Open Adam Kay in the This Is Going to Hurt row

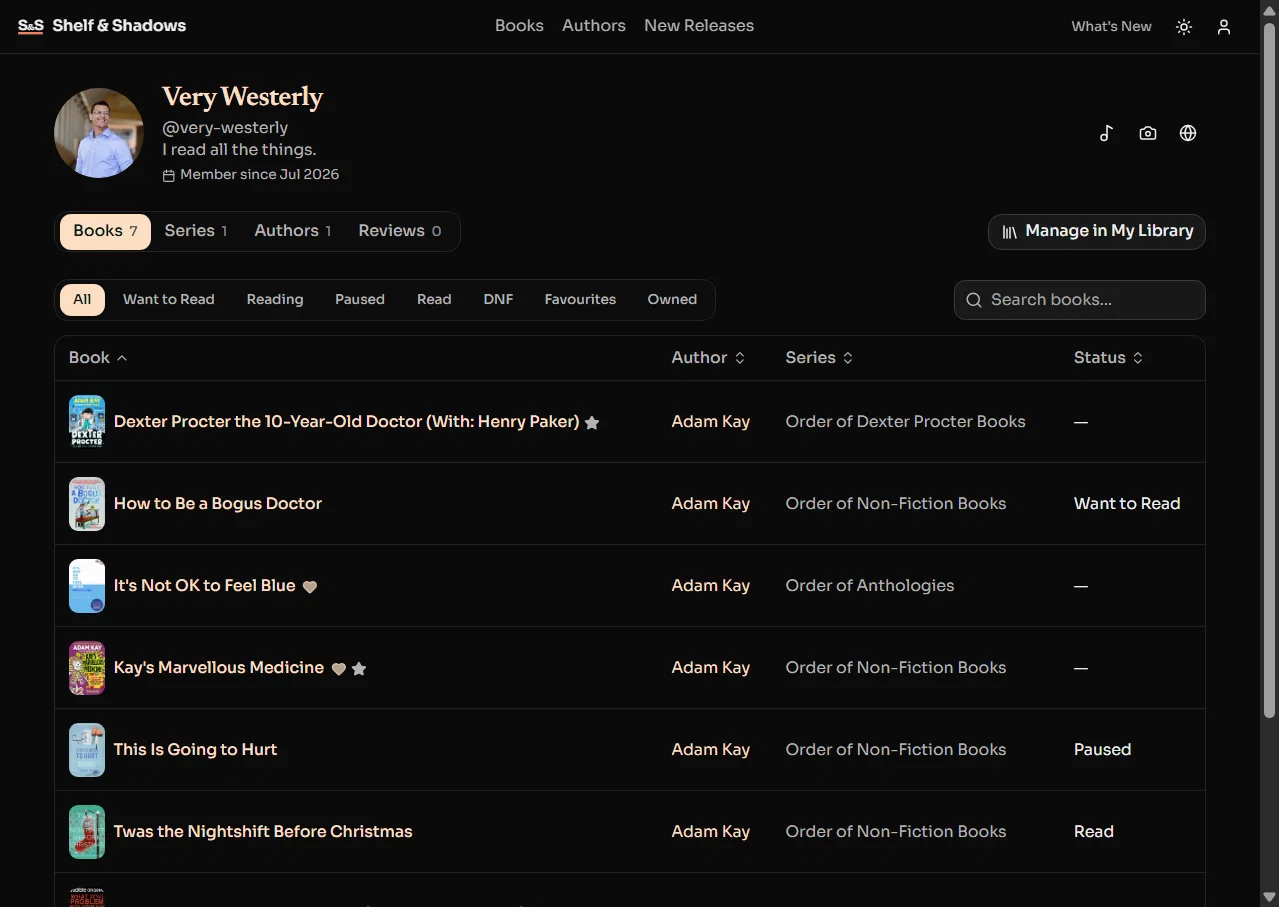[x=711, y=750]
